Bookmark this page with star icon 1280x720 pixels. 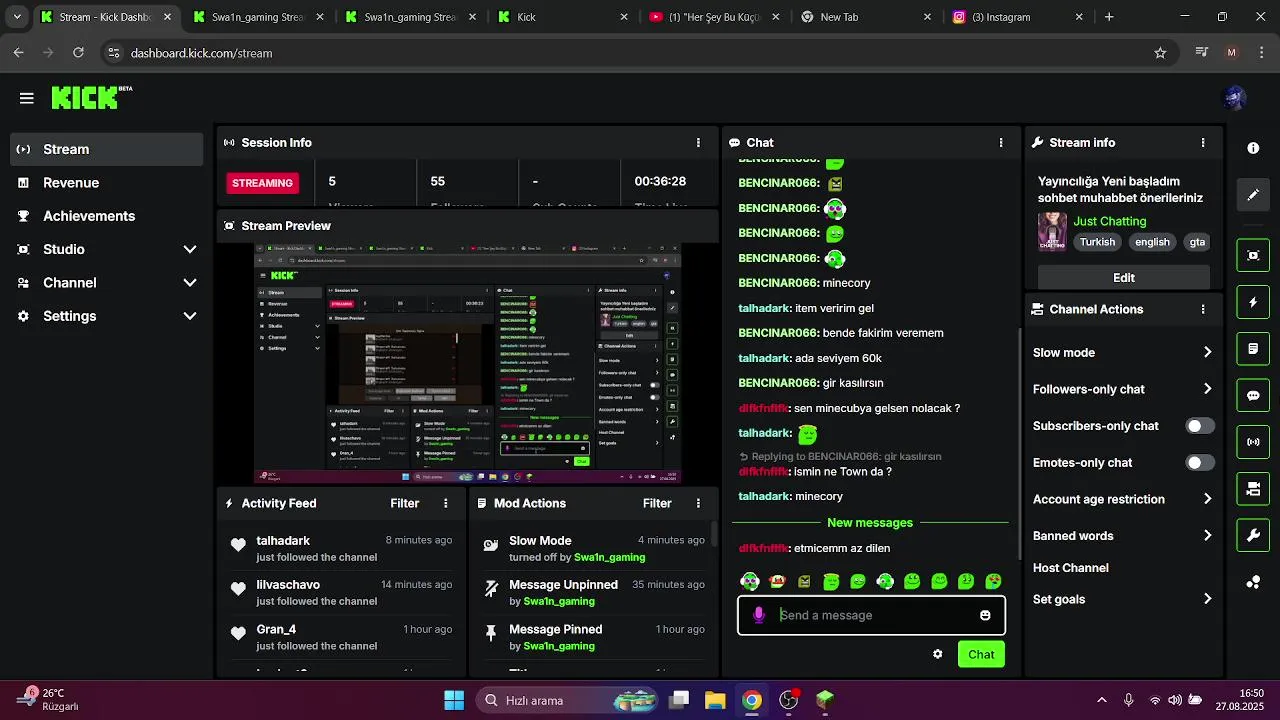(1160, 53)
